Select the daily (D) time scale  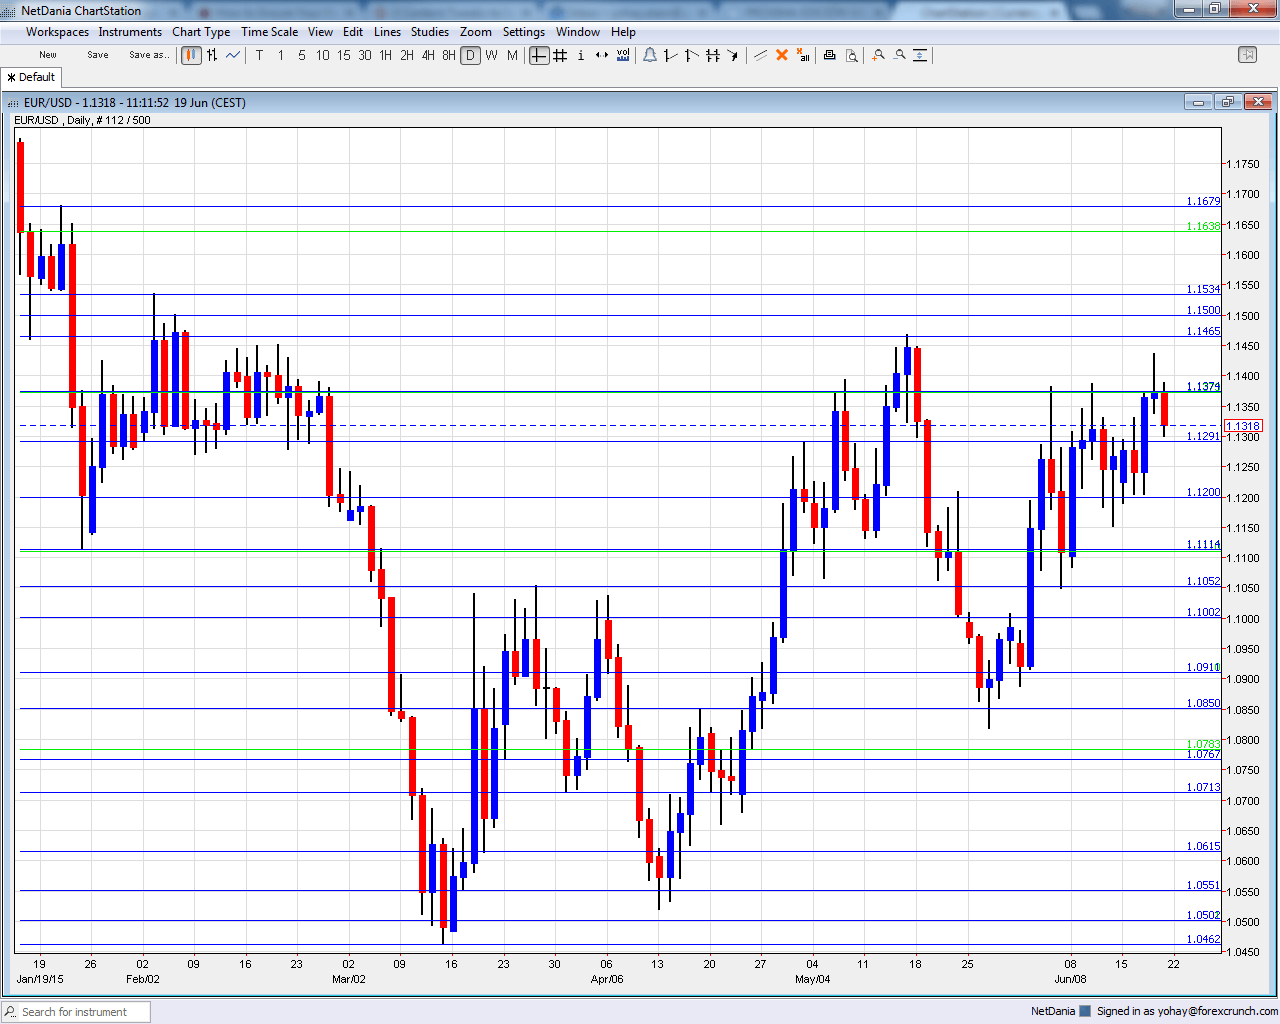[x=470, y=55]
